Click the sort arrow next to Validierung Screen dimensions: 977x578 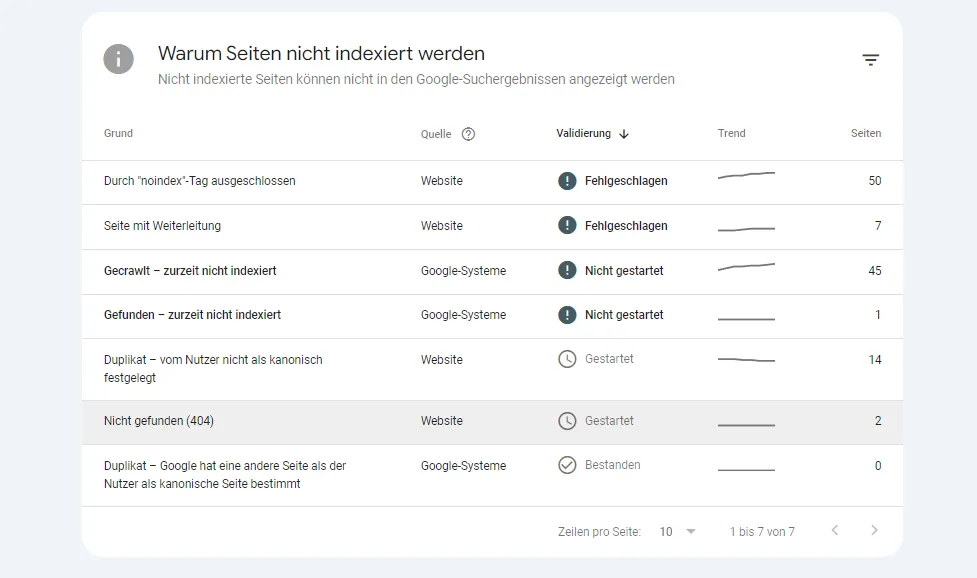pos(624,134)
